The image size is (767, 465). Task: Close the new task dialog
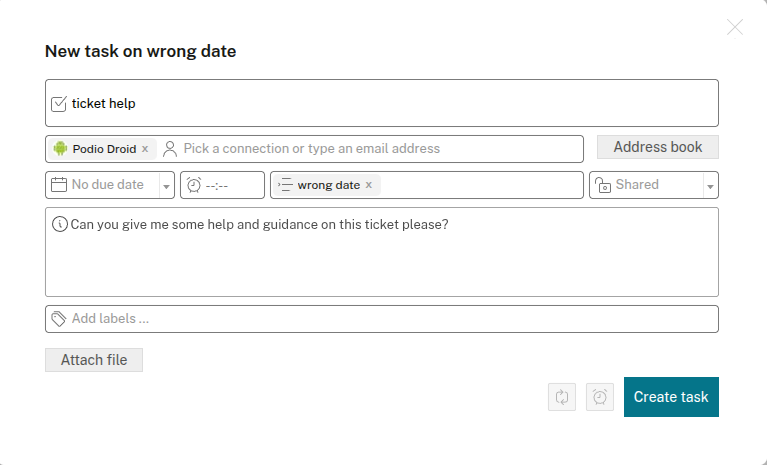click(735, 27)
